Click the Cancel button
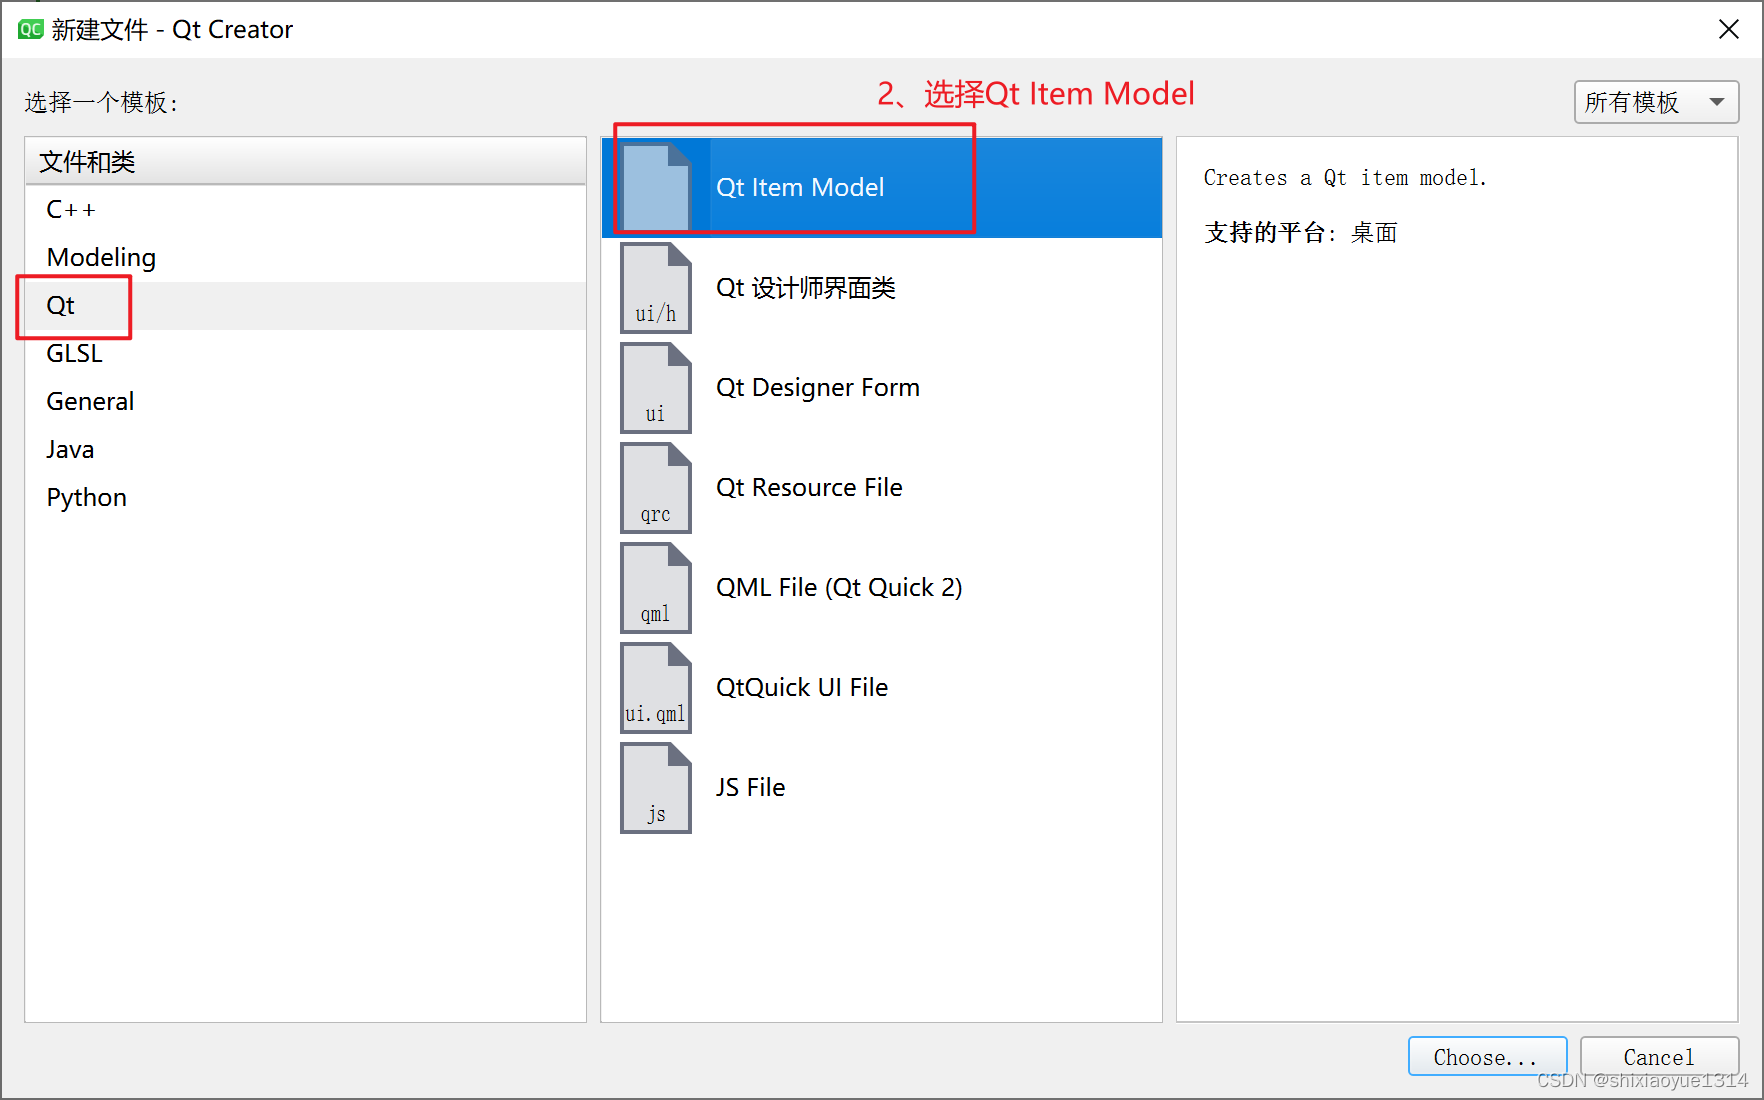1764x1100 pixels. pos(1658,1056)
